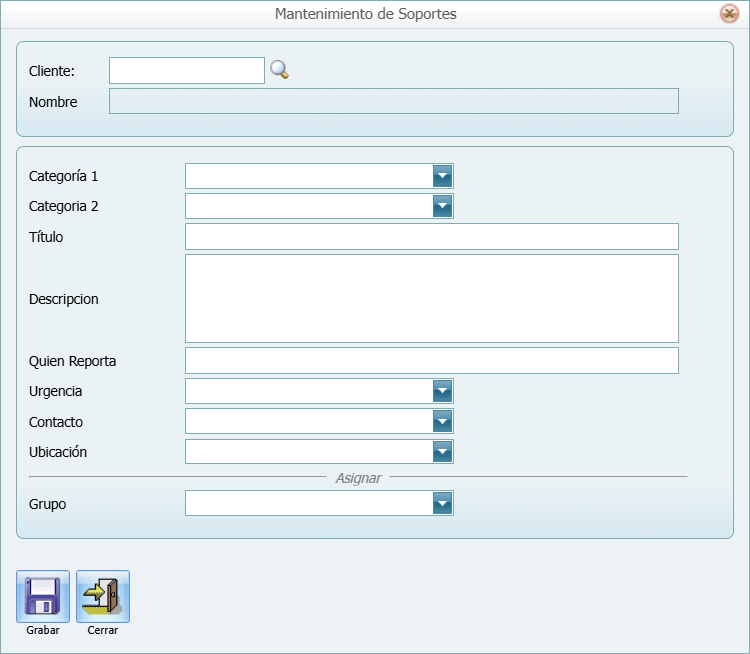Click the Nombre label
750x654 pixels.
pos(53,102)
